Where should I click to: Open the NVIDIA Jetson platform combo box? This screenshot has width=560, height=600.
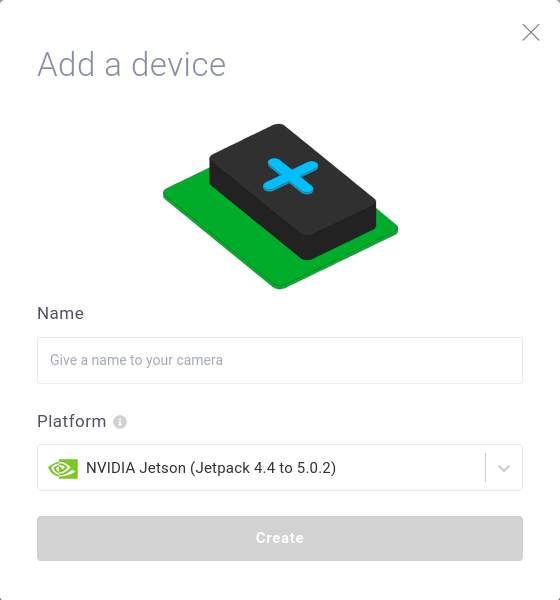coord(280,468)
